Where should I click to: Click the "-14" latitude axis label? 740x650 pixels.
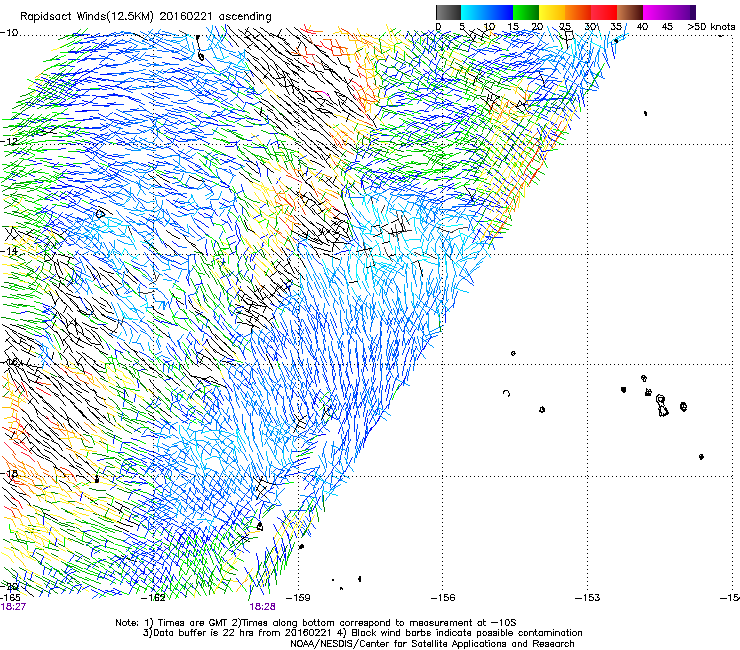tap(9, 251)
